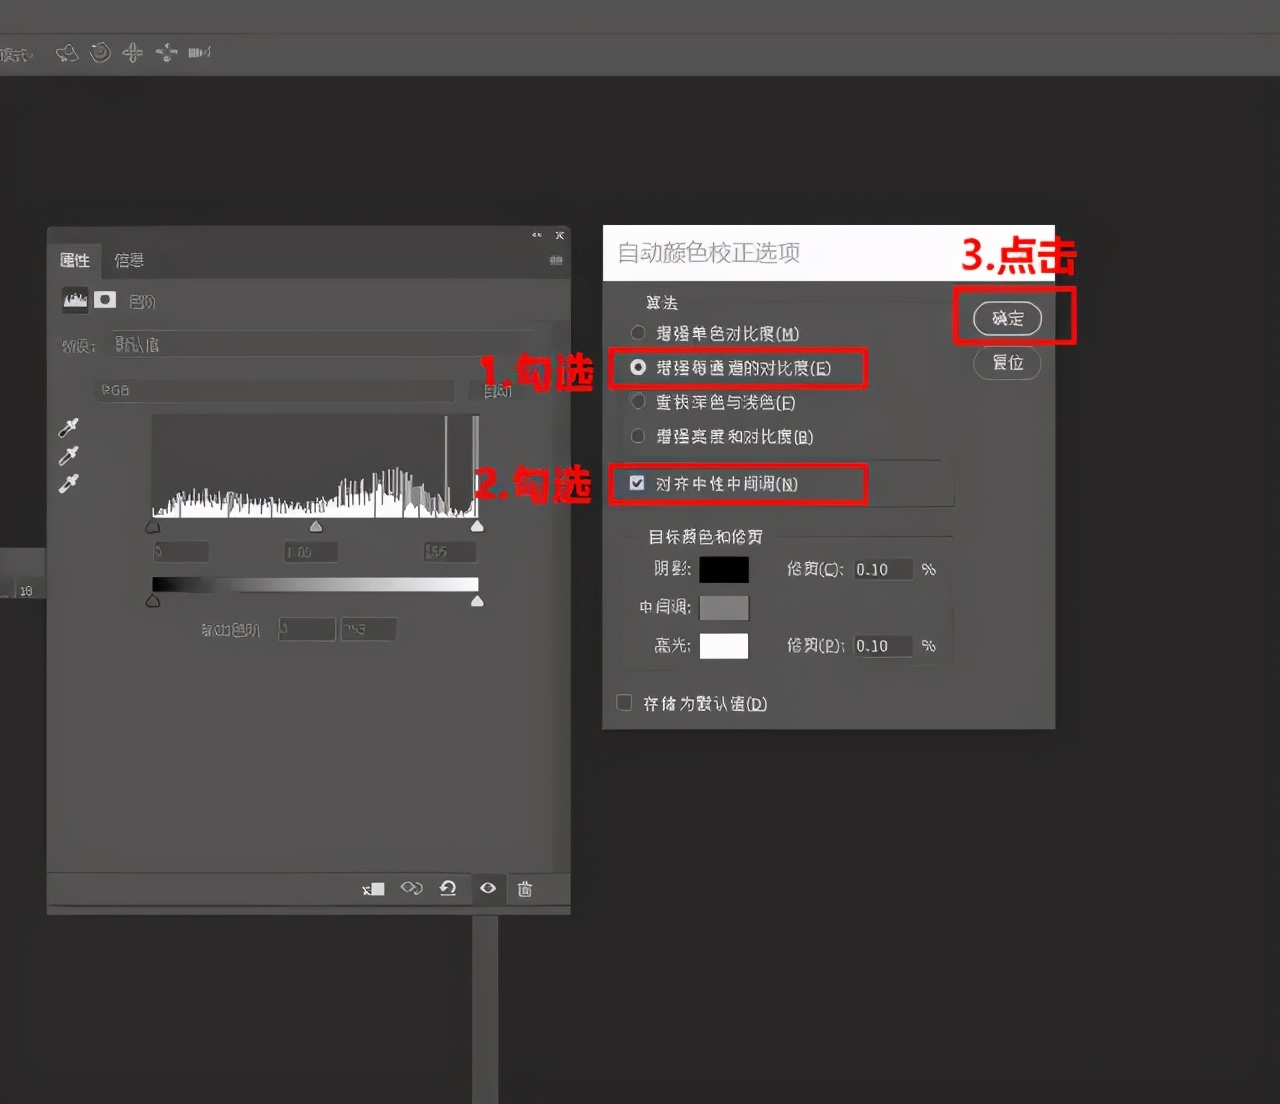Select the 属性 panel tab

coord(75,260)
